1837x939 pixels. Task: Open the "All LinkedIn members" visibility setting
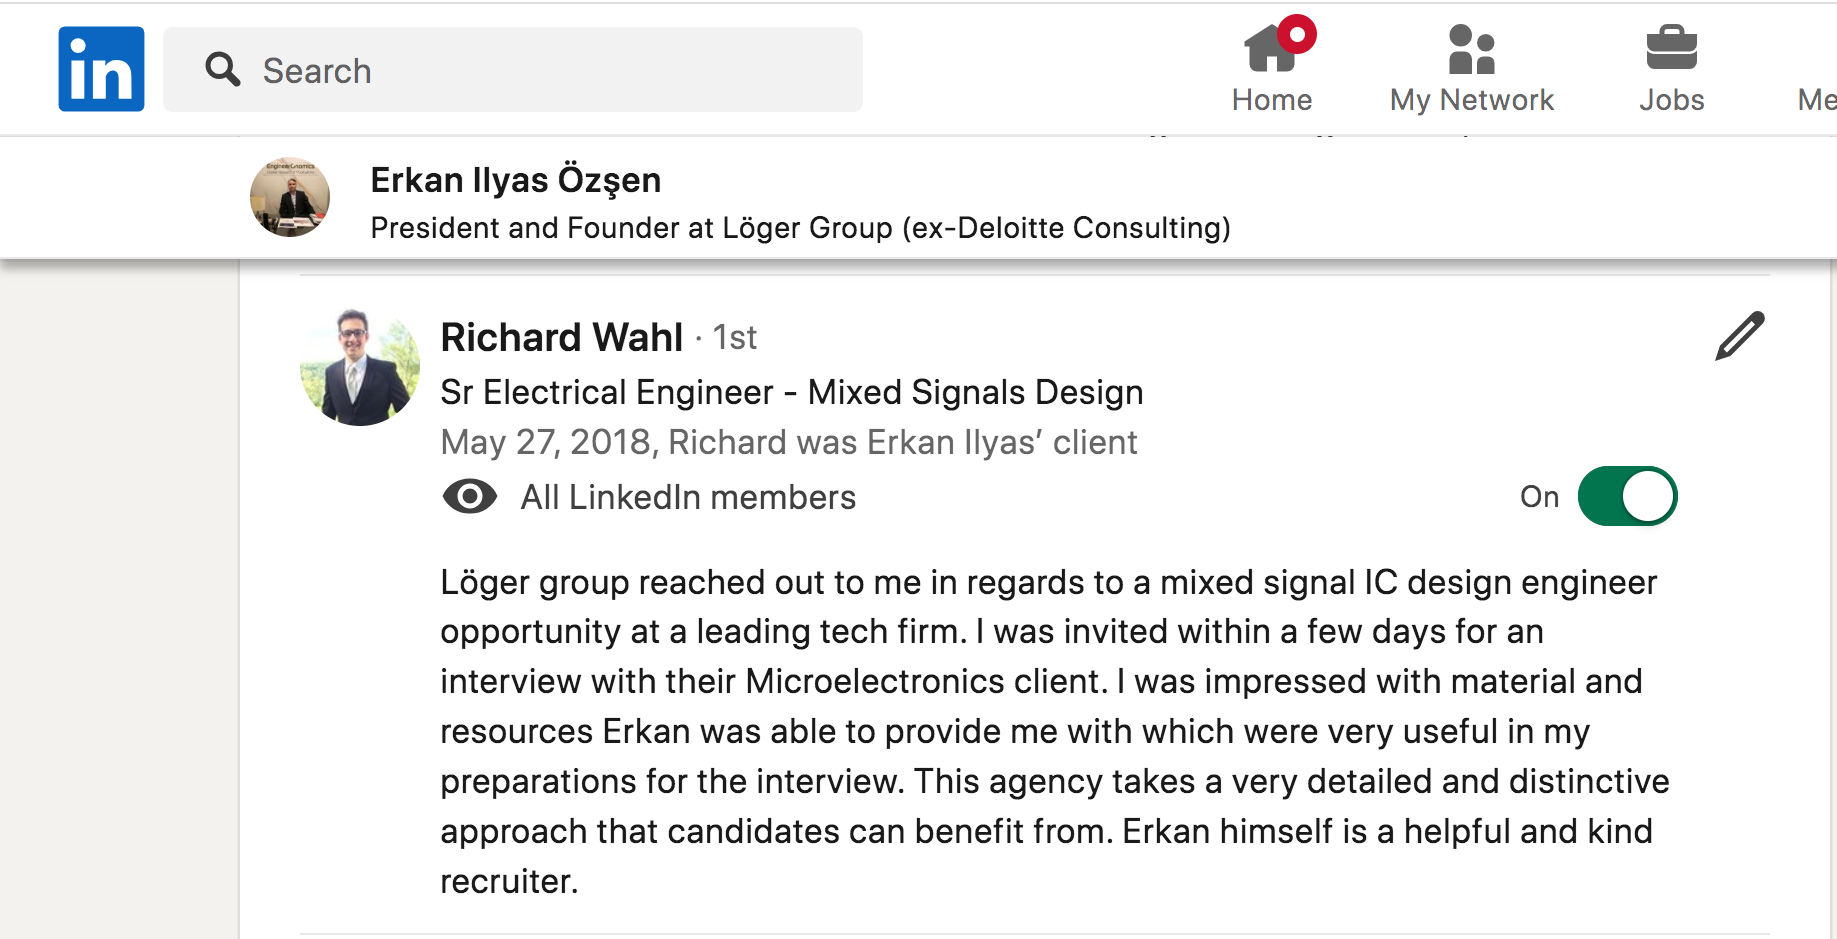click(x=688, y=497)
